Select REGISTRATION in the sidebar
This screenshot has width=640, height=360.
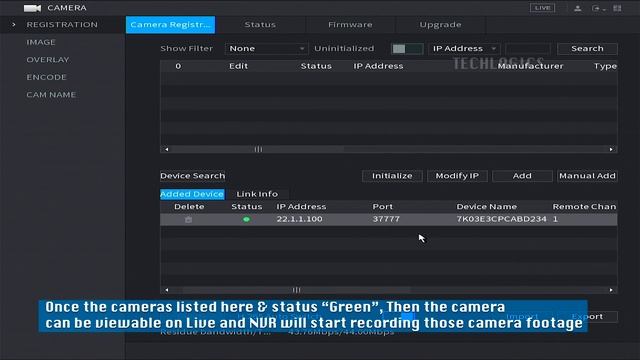62,25
